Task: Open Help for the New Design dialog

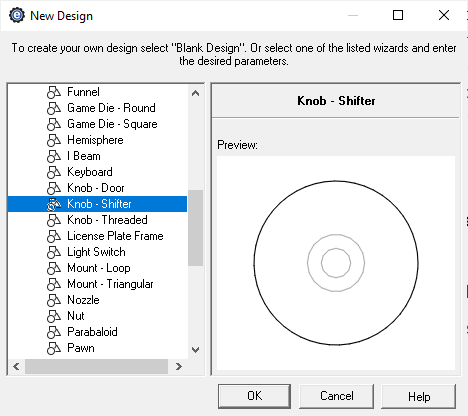Action: (419, 396)
